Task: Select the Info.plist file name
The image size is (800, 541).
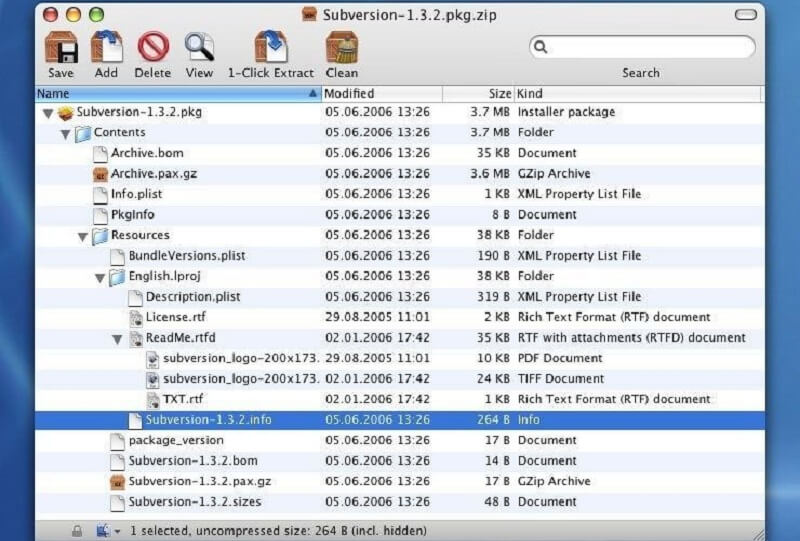Action: pyautogui.click(x=136, y=194)
